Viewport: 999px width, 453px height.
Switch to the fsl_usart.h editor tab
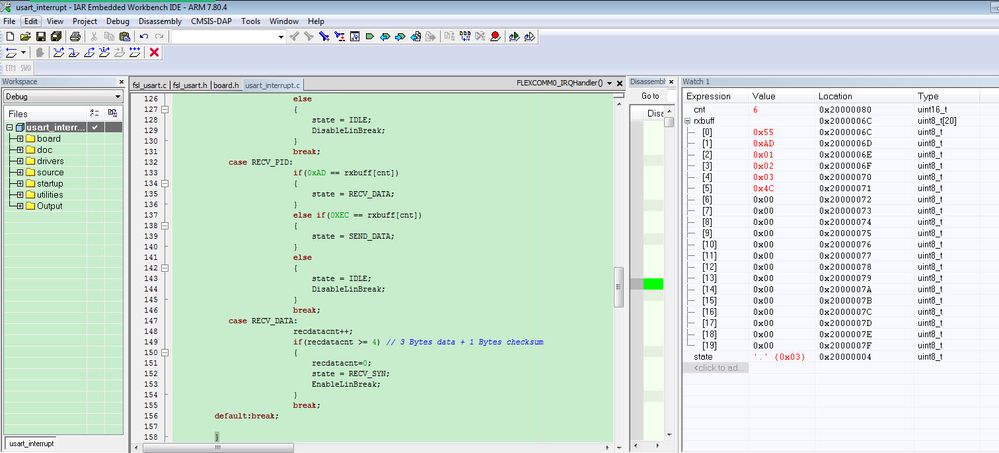190,85
